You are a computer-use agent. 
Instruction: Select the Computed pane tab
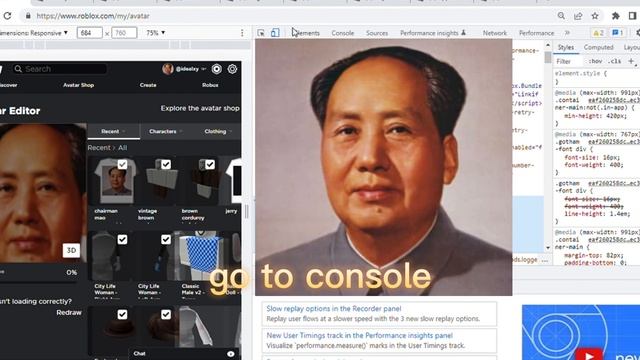tap(598, 47)
